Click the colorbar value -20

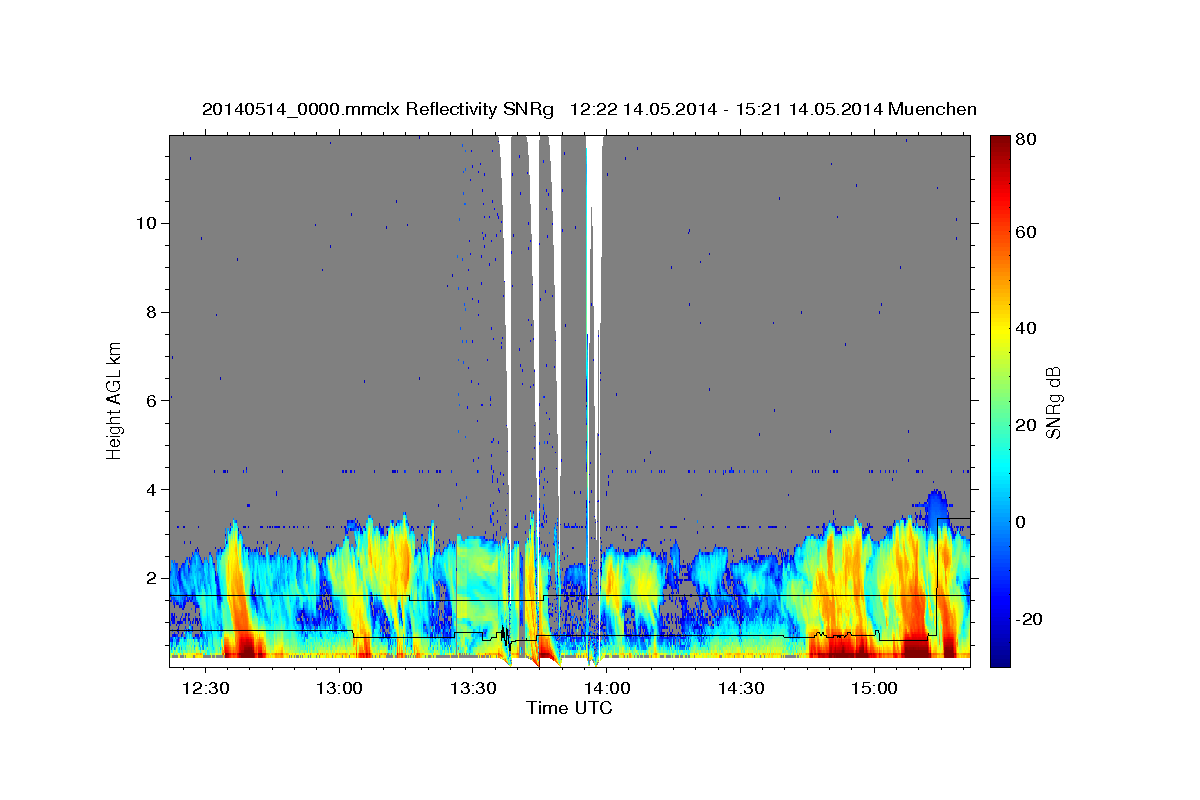pos(1029,619)
